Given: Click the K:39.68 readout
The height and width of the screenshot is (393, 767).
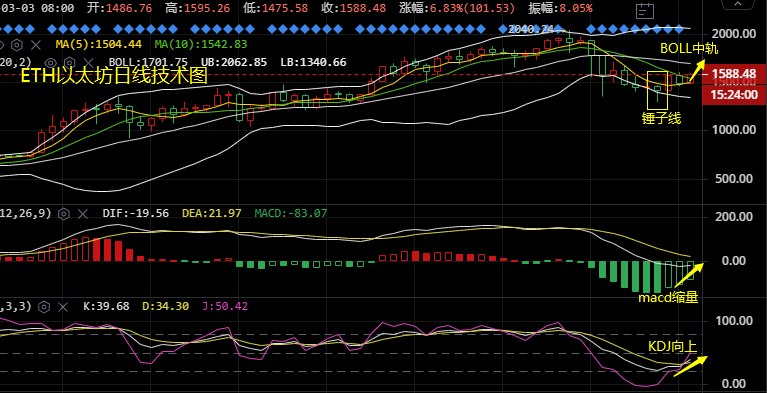Looking at the screenshot, I should tap(106, 306).
